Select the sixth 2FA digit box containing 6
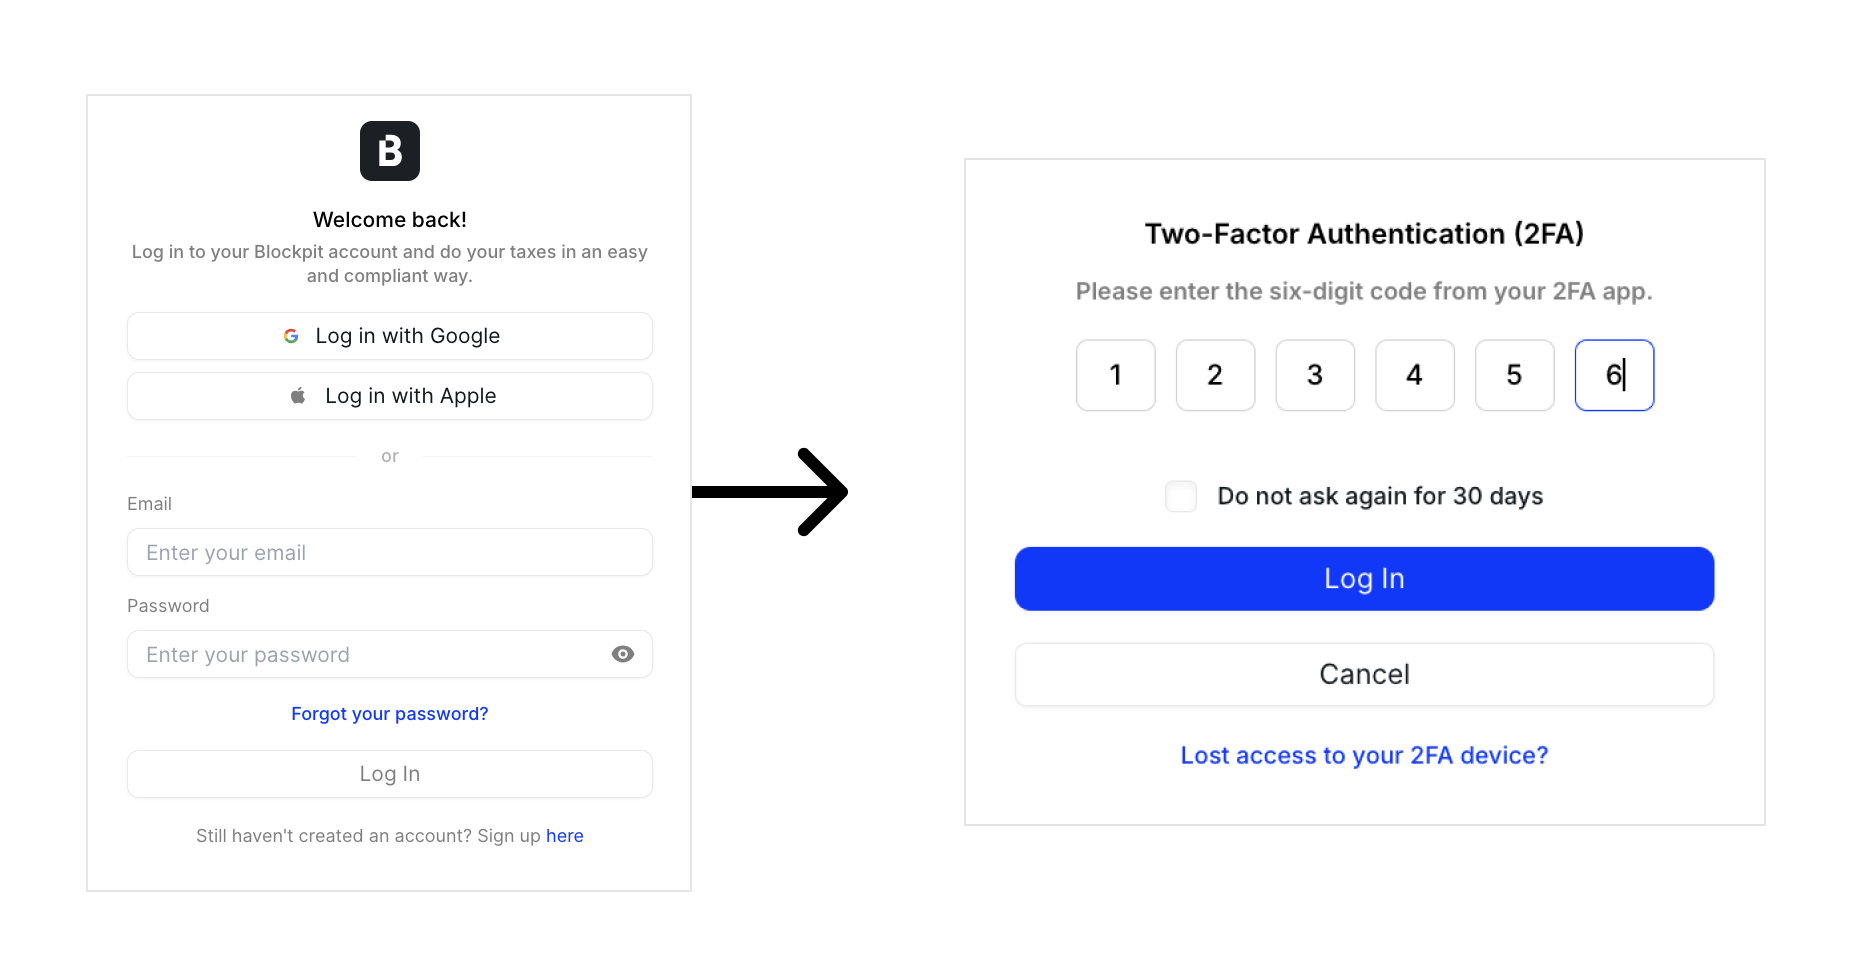1872x978 pixels. click(x=1614, y=375)
